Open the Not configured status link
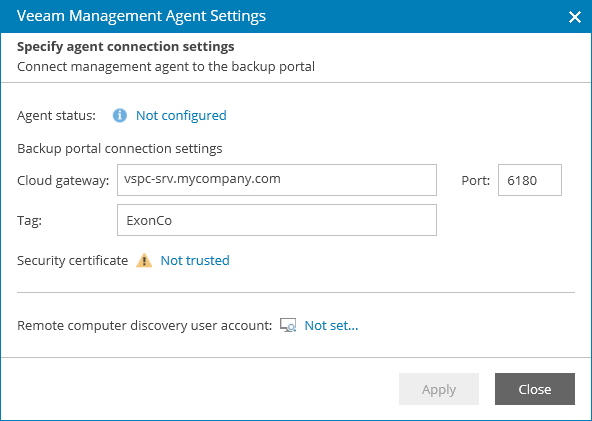The height and width of the screenshot is (421, 592). tap(181, 116)
